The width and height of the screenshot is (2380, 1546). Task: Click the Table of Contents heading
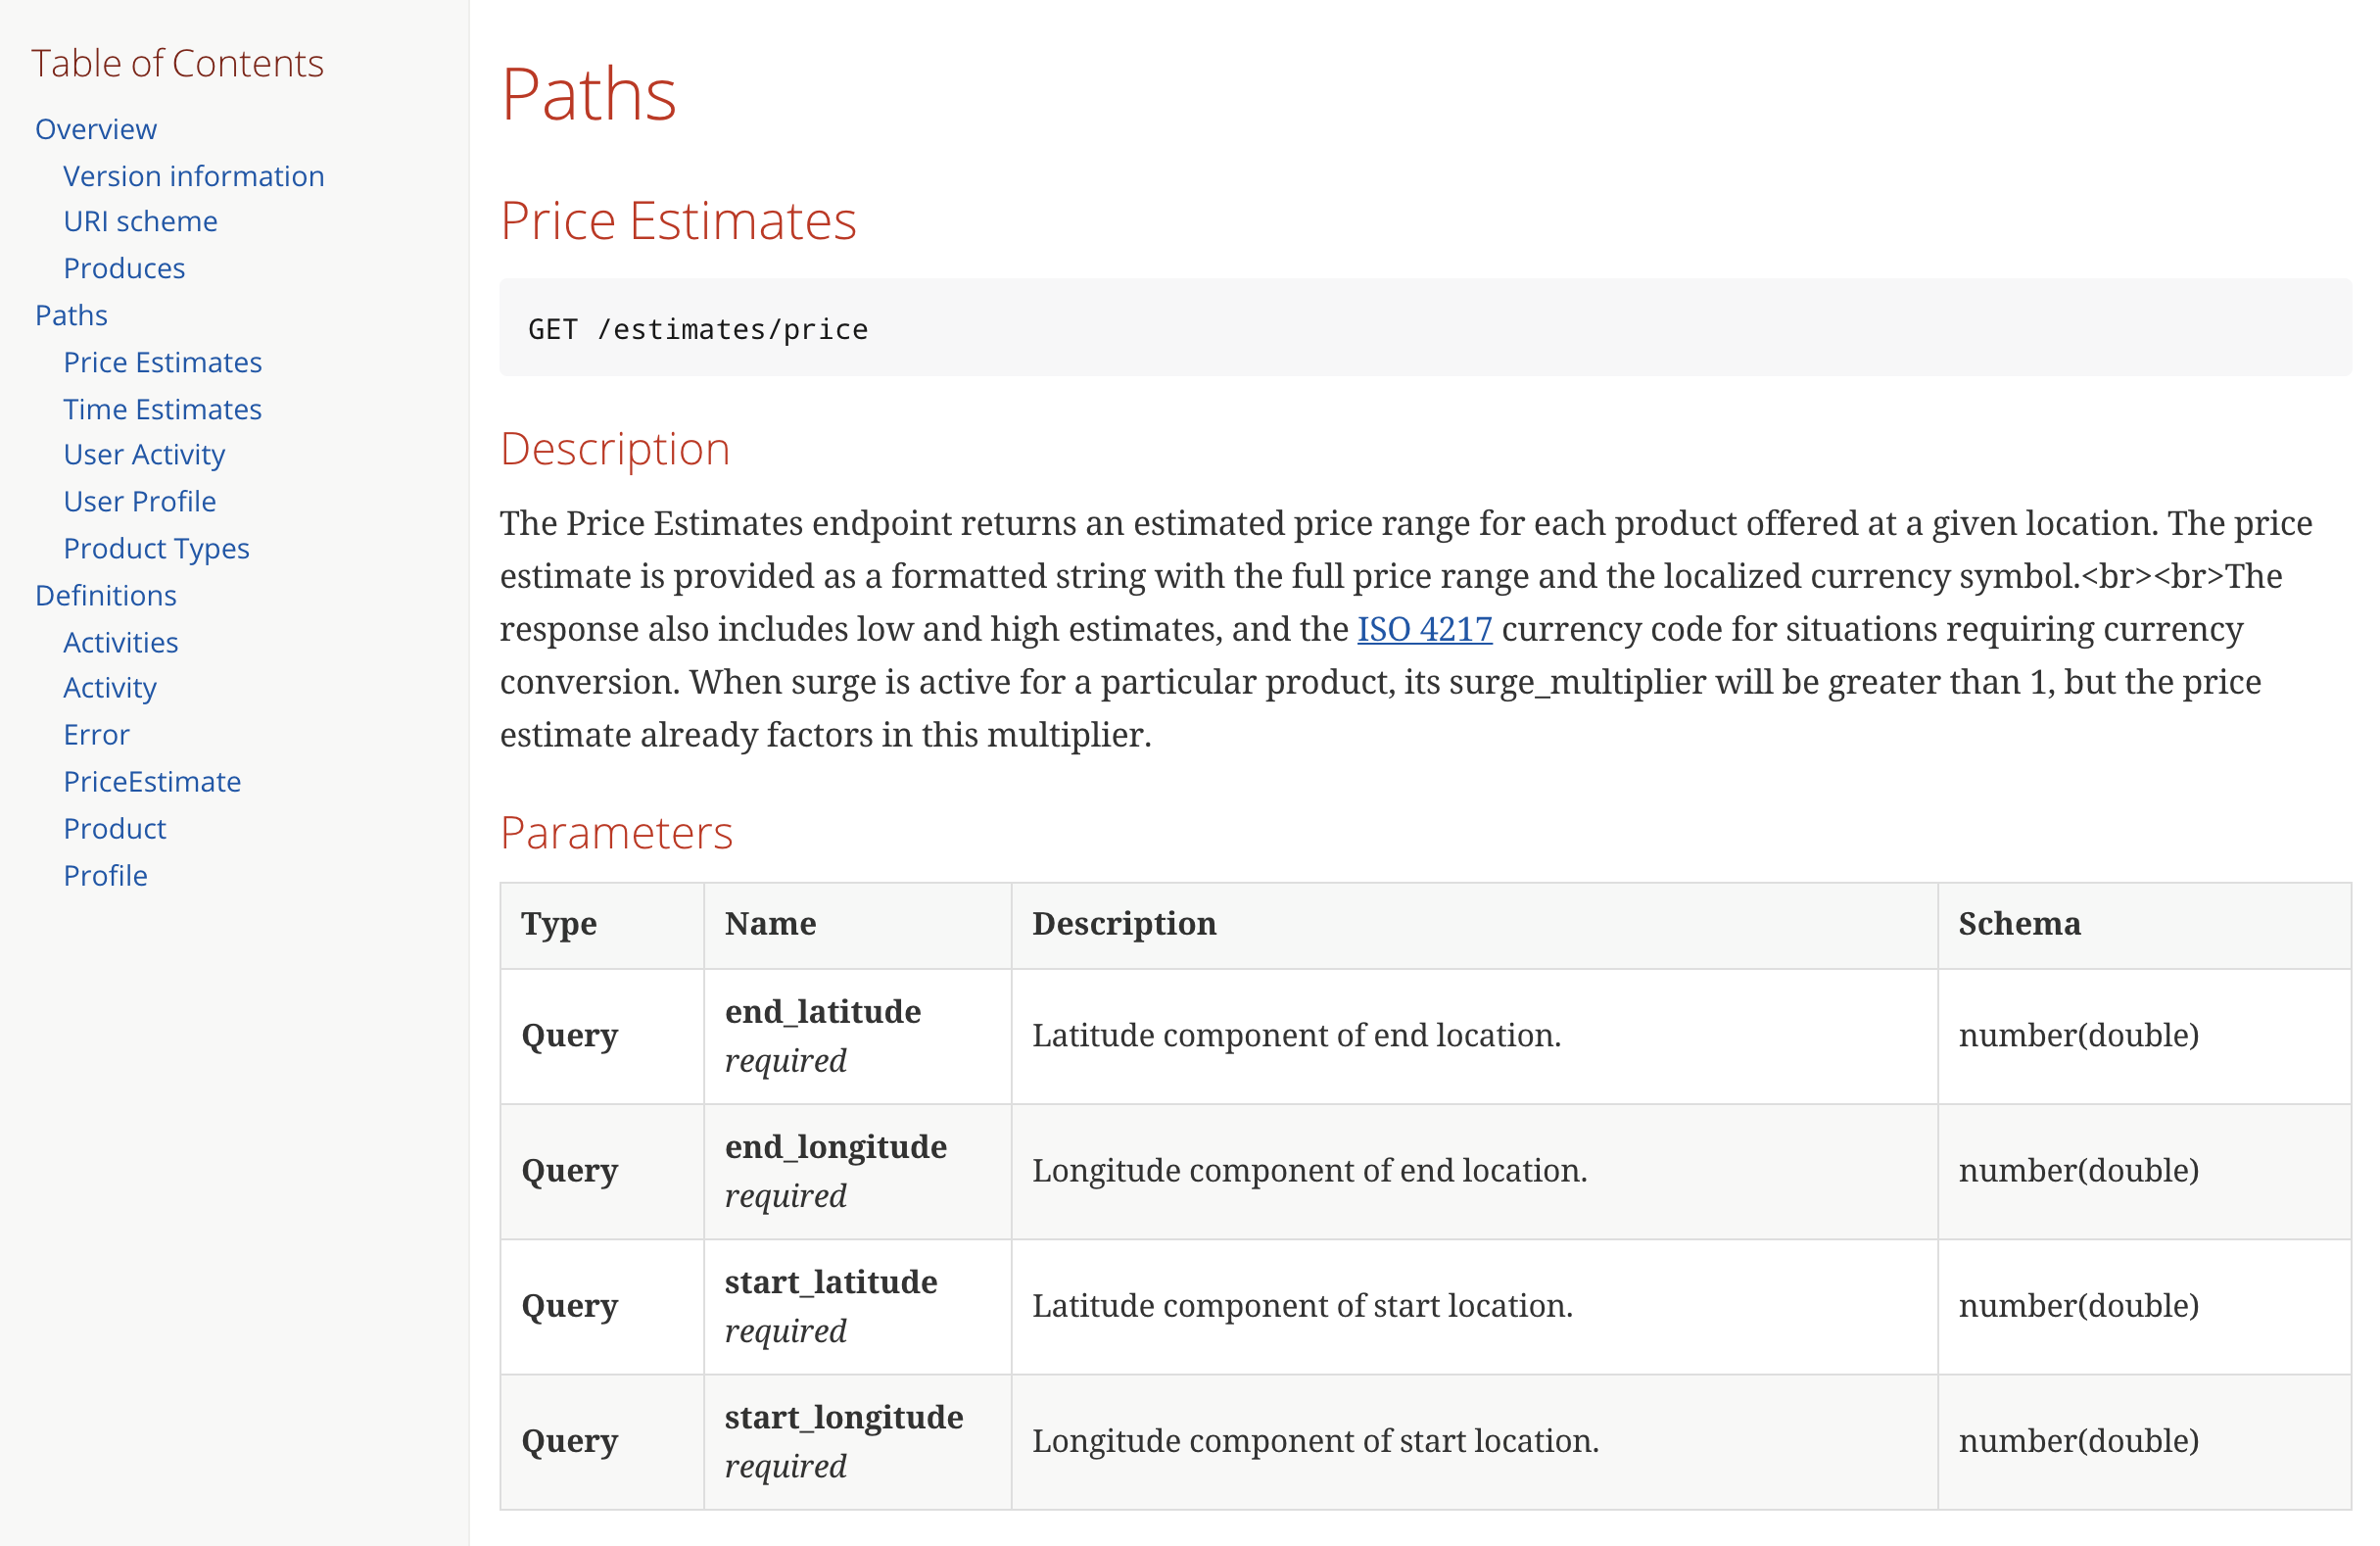click(178, 62)
